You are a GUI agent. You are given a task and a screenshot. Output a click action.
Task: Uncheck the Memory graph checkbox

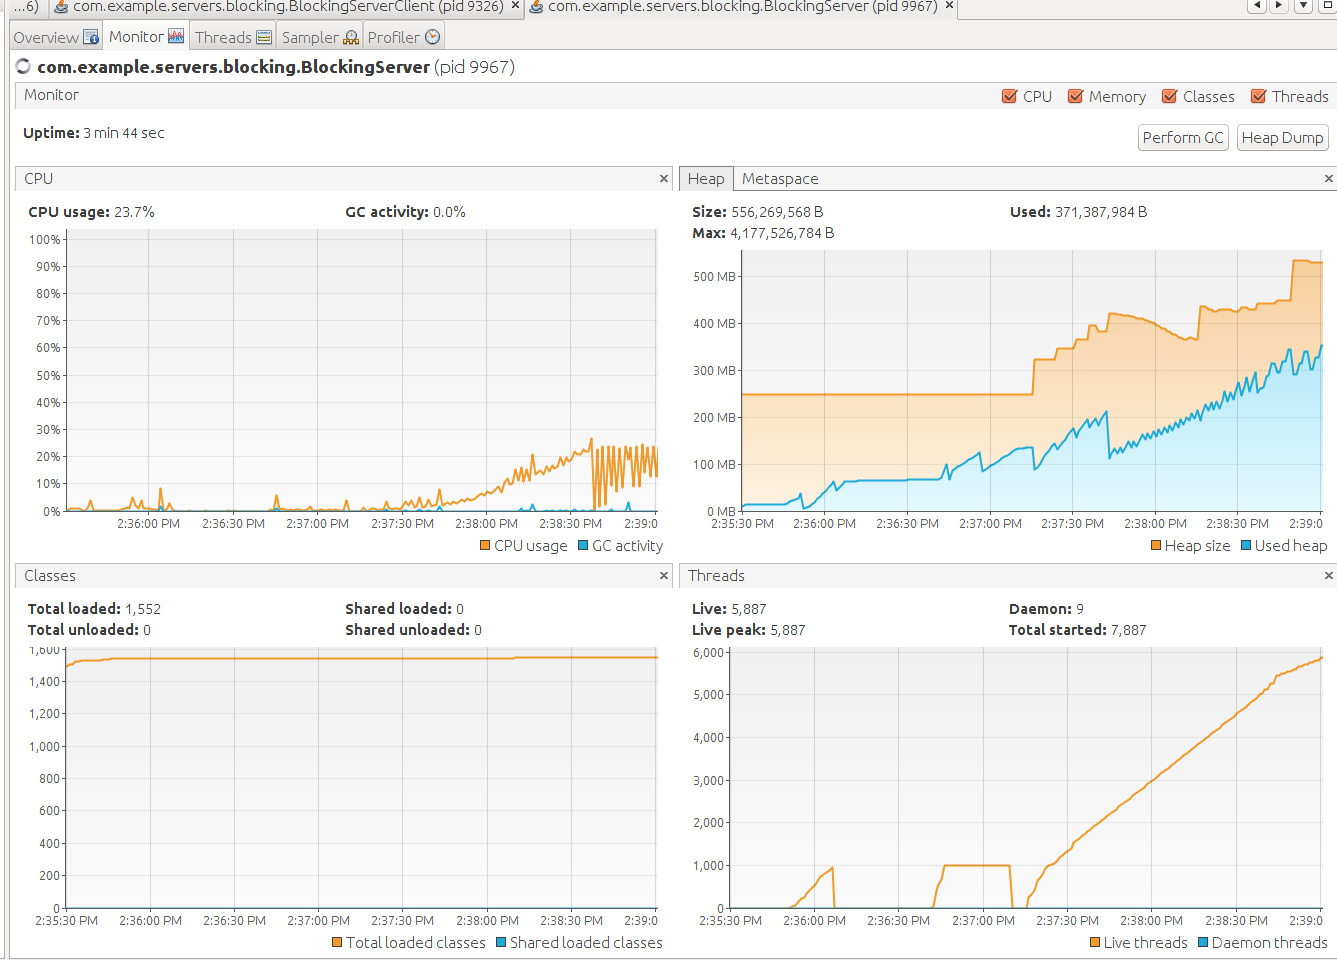click(1076, 97)
